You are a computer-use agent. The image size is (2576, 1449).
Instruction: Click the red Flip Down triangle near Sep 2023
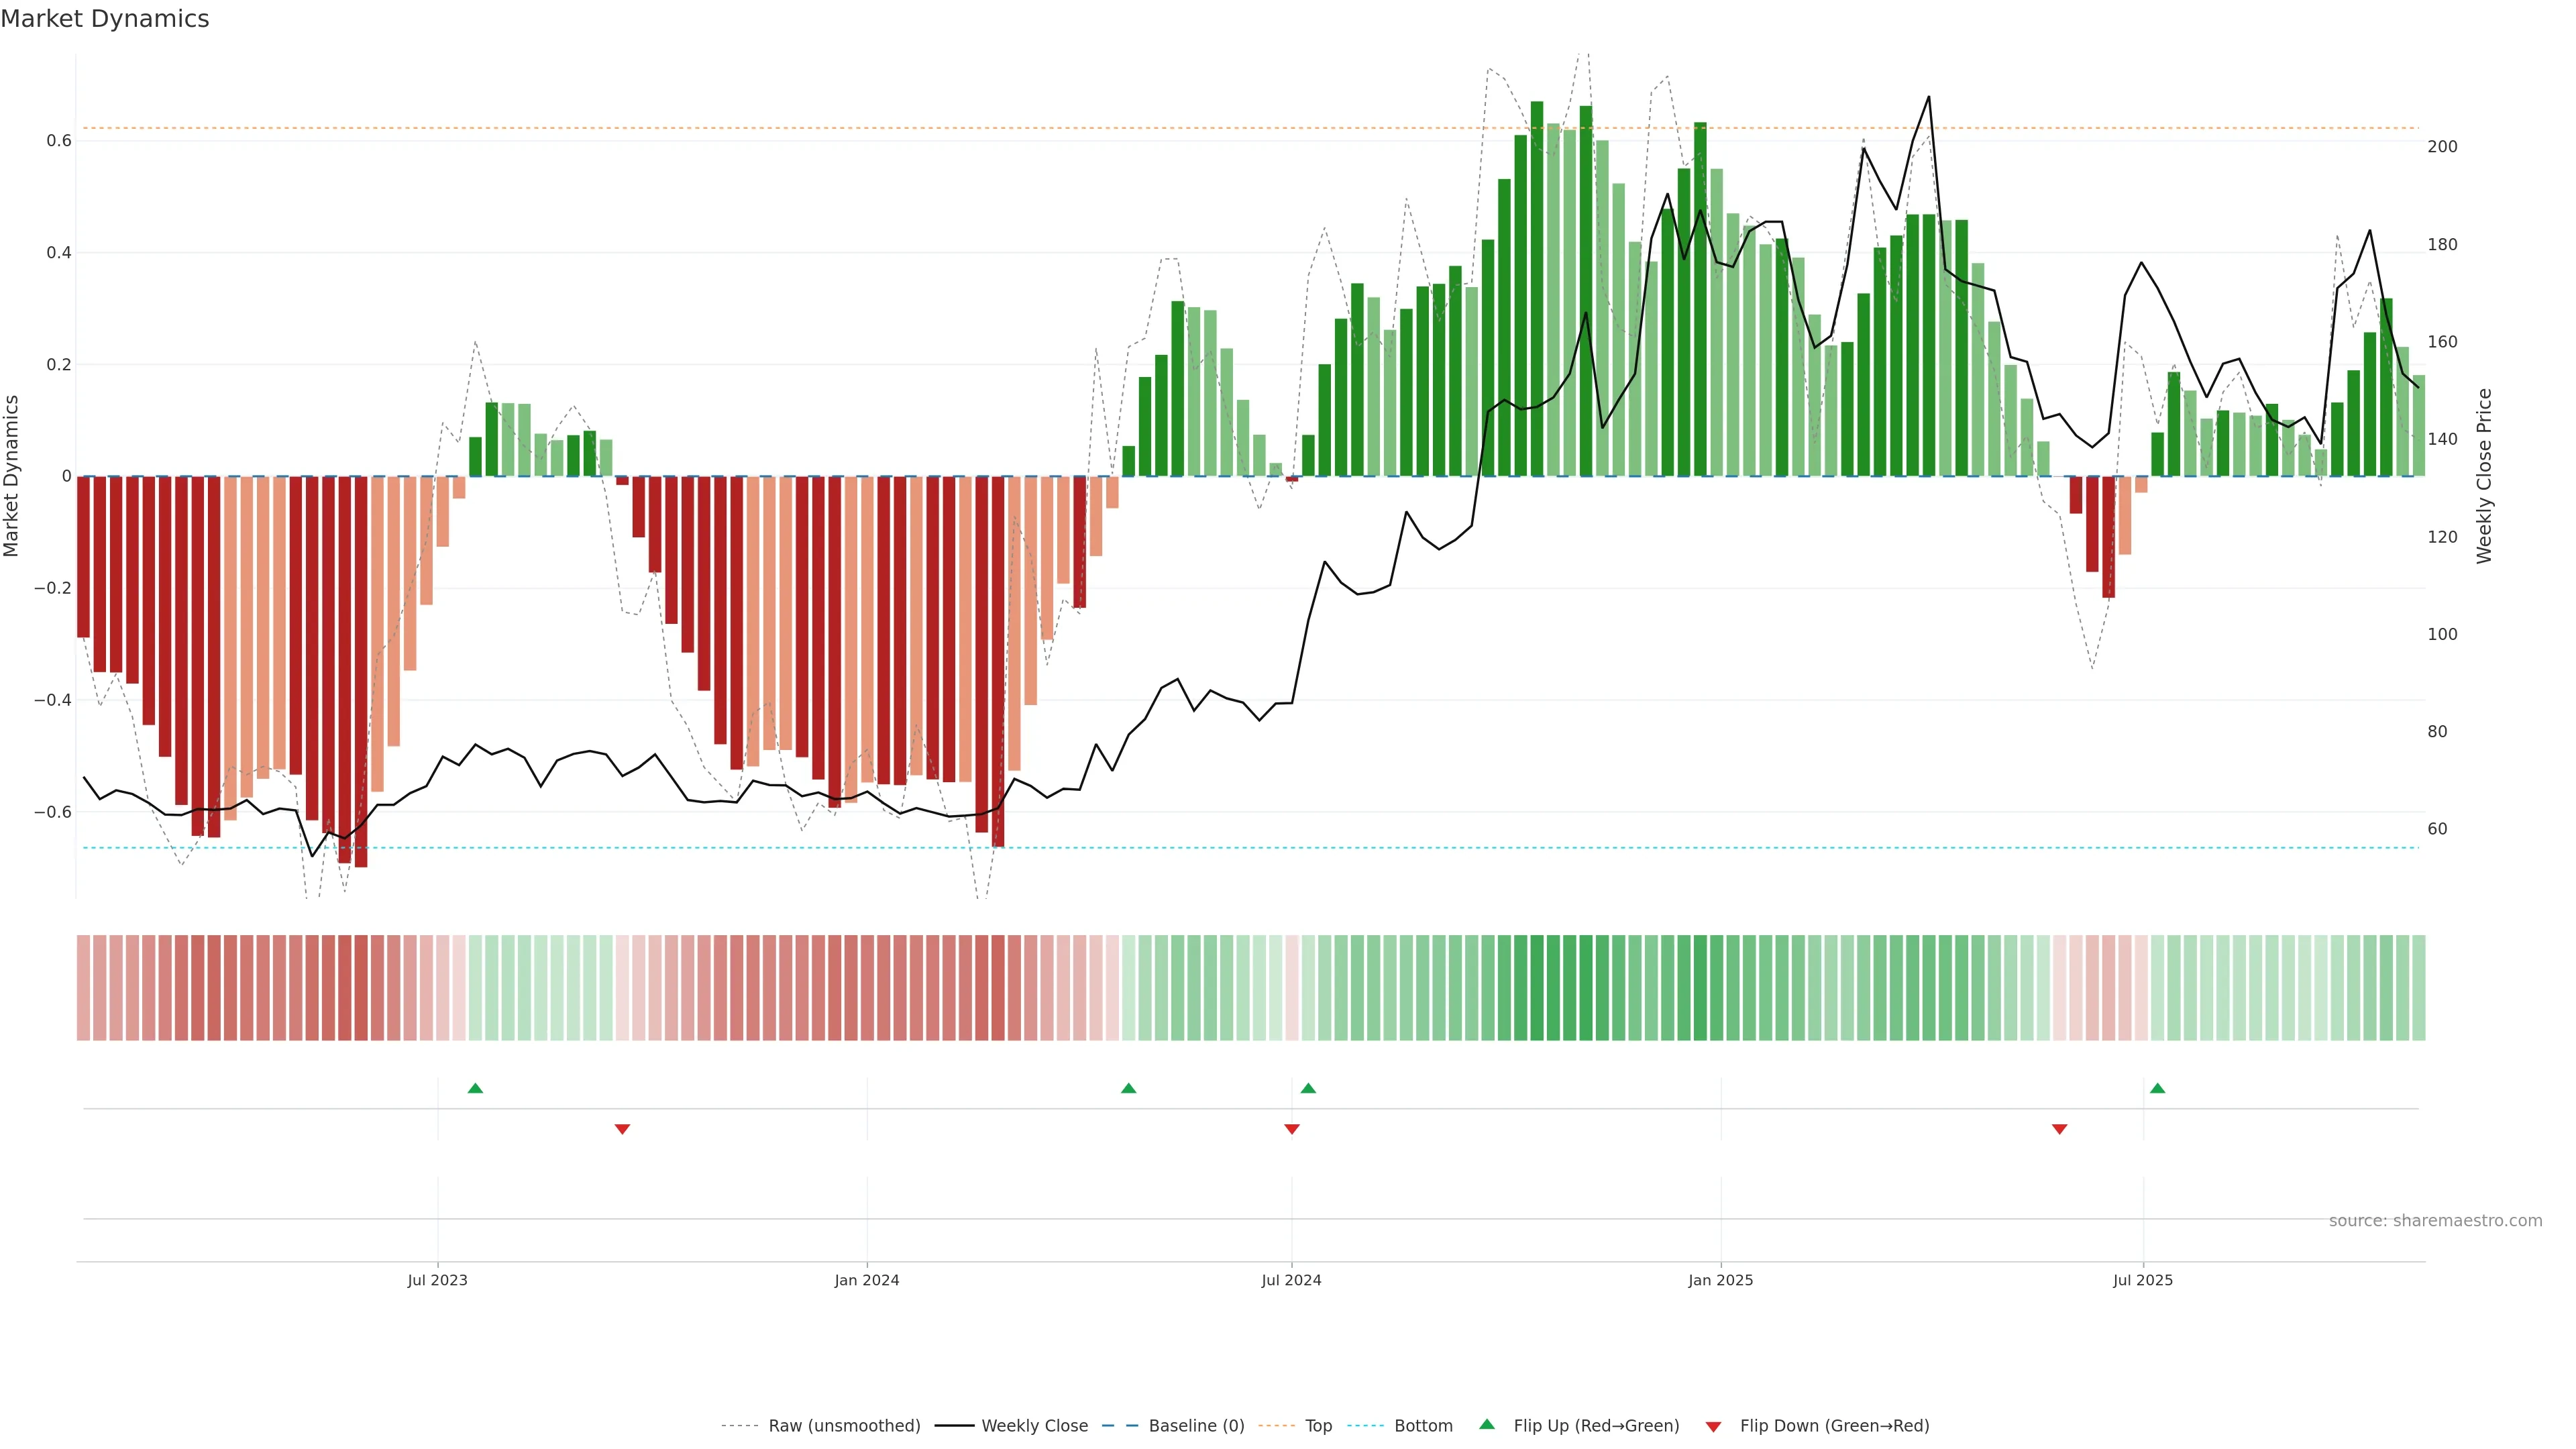click(x=622, y=1129)
